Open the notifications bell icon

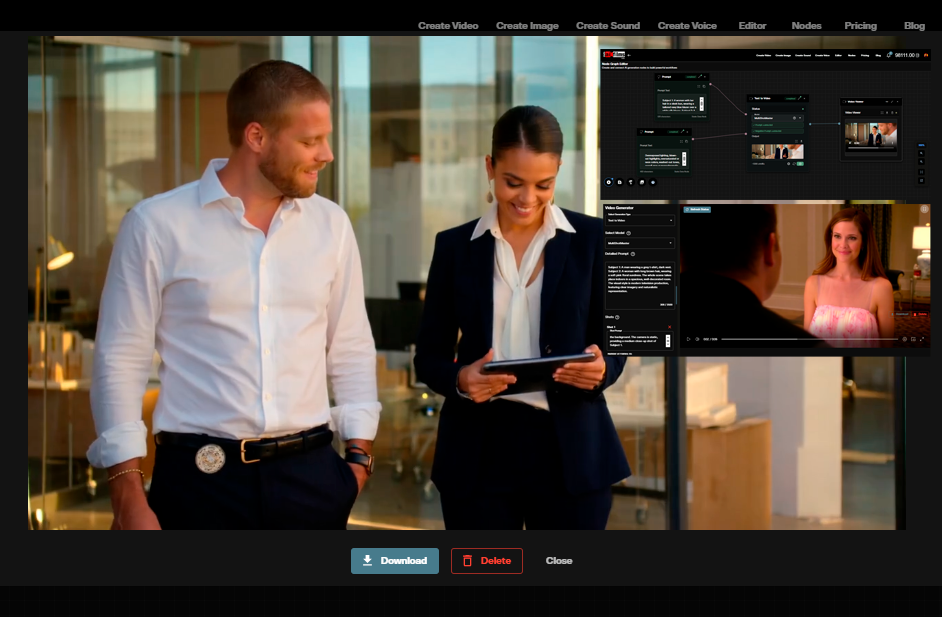pyautogui.click(x=888, y=55)
